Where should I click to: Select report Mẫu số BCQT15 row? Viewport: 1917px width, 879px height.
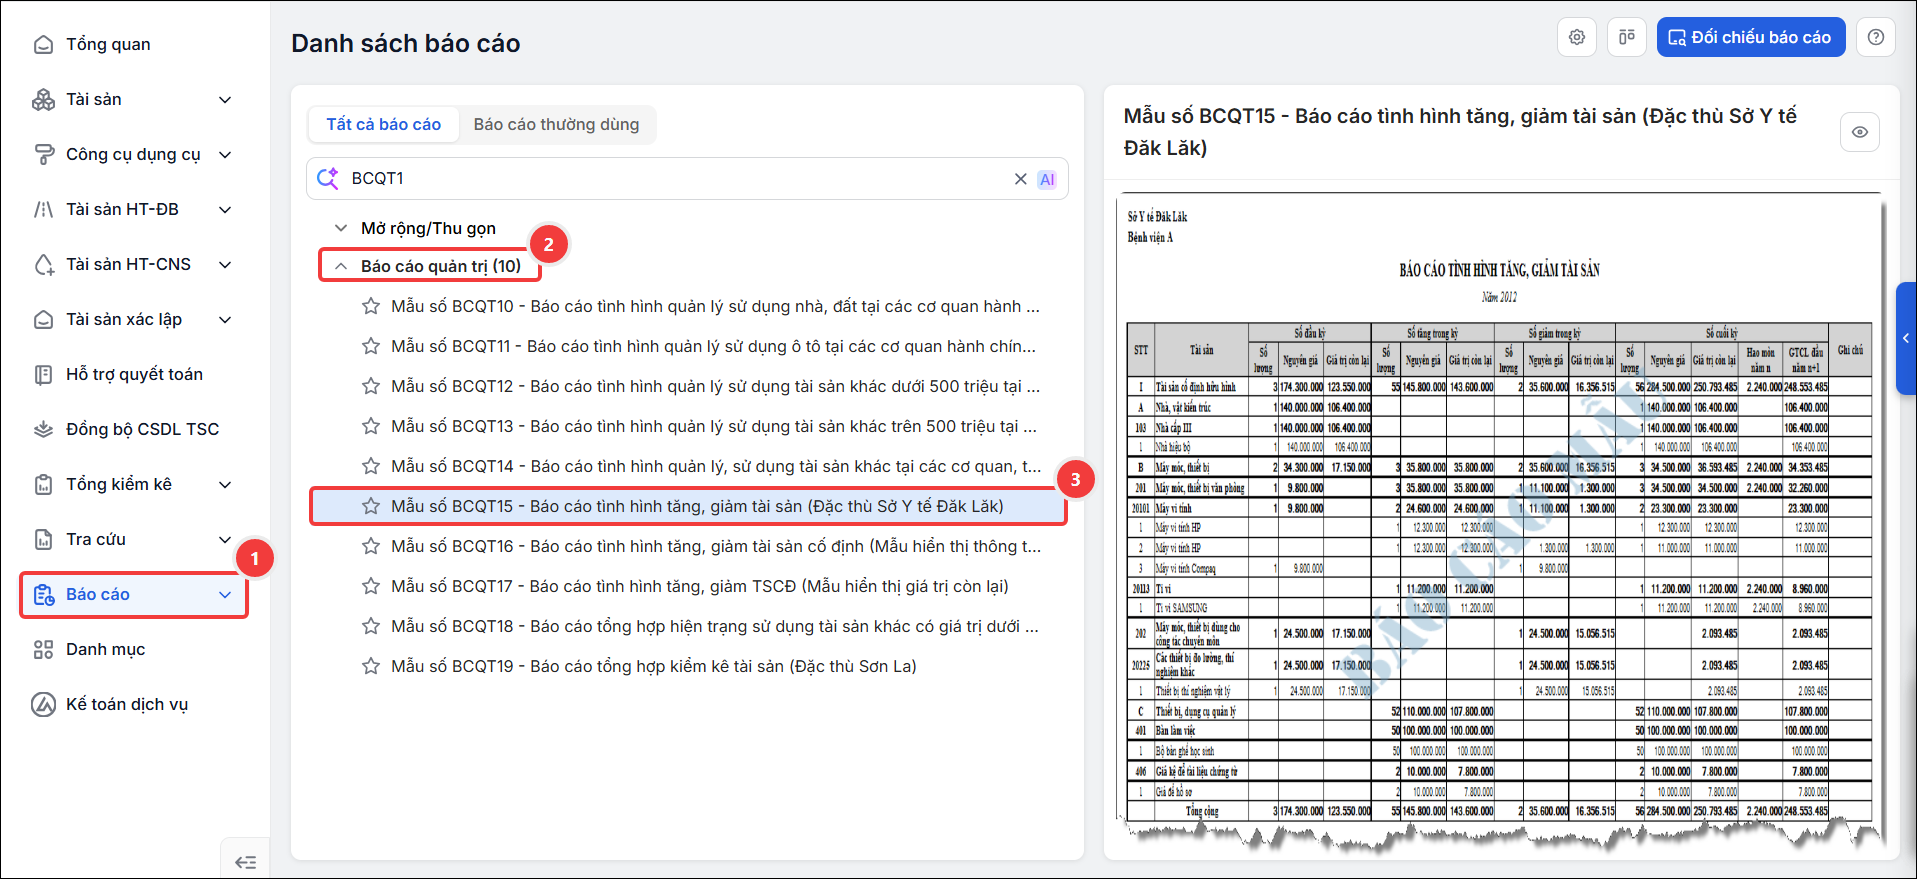click(x=688, y=506)
